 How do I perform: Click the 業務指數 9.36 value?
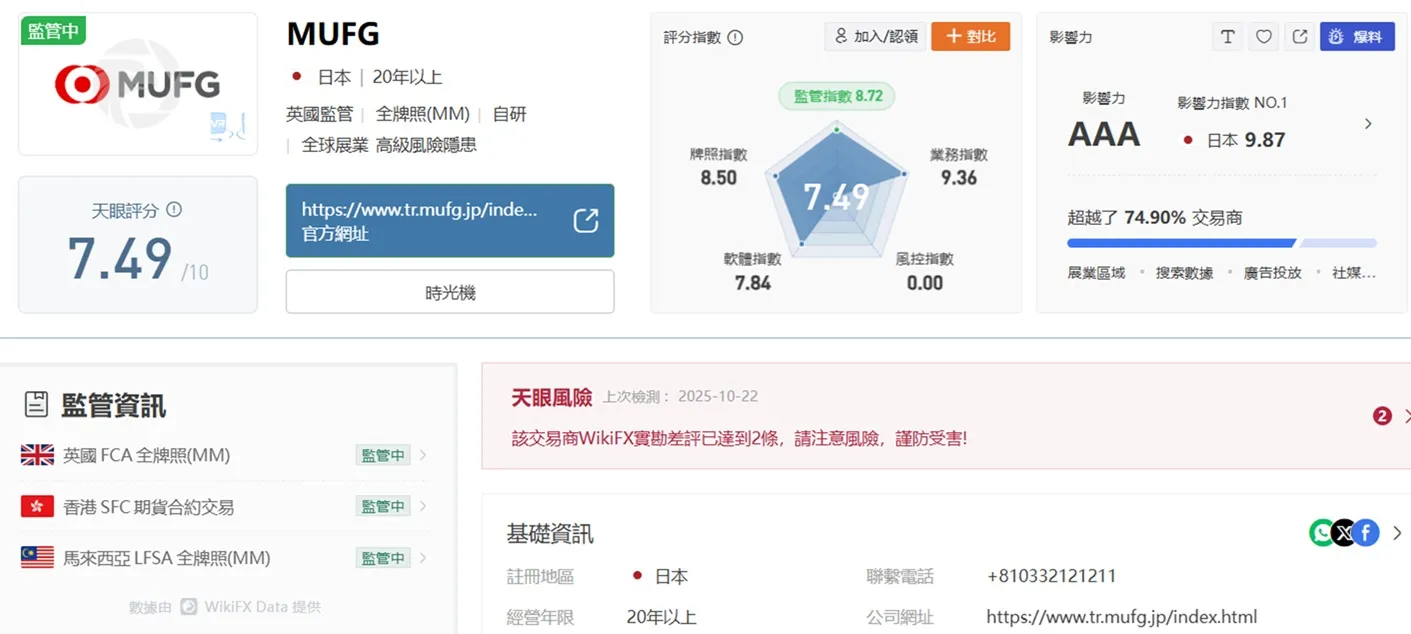959,178
